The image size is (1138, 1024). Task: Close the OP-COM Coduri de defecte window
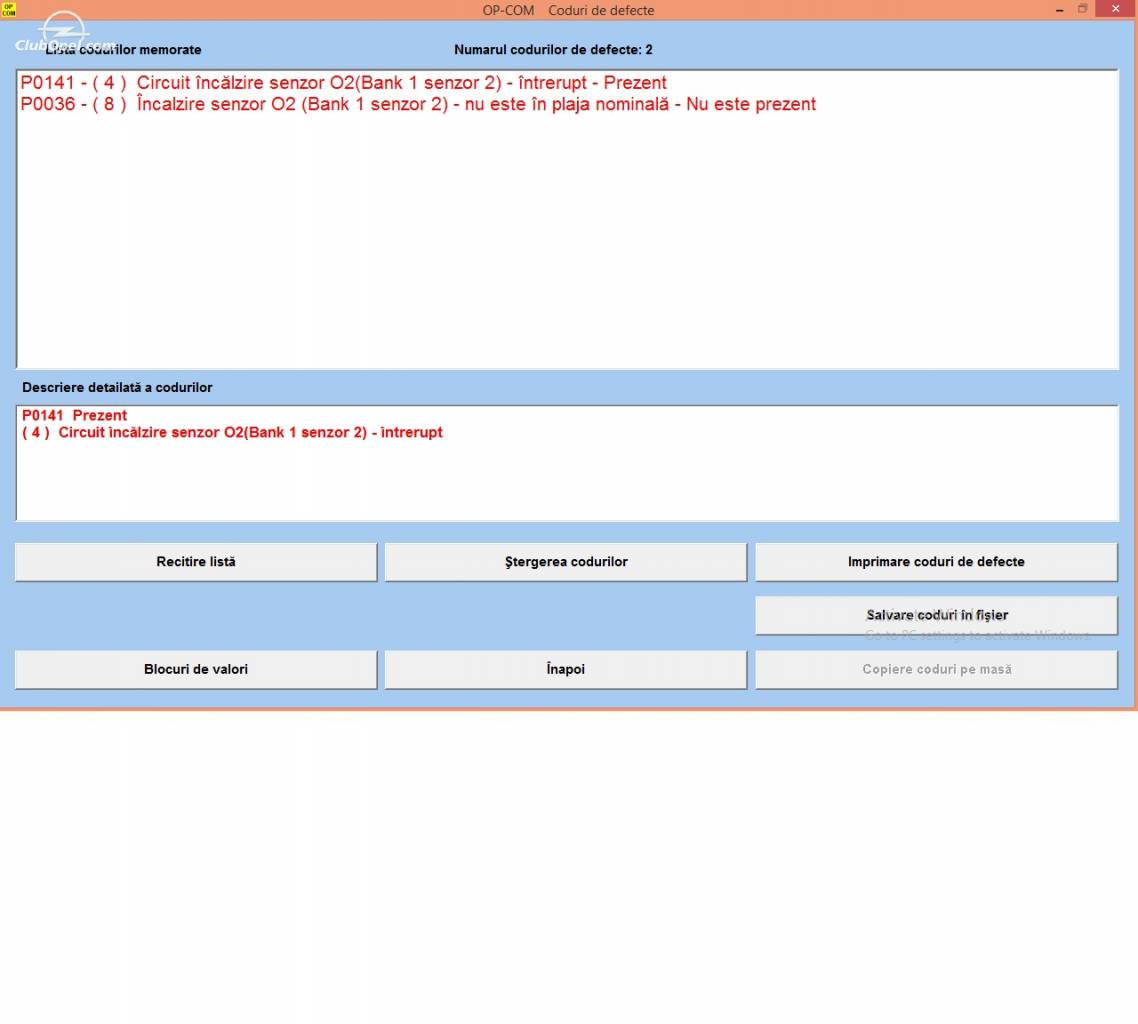click(1116, 9)
